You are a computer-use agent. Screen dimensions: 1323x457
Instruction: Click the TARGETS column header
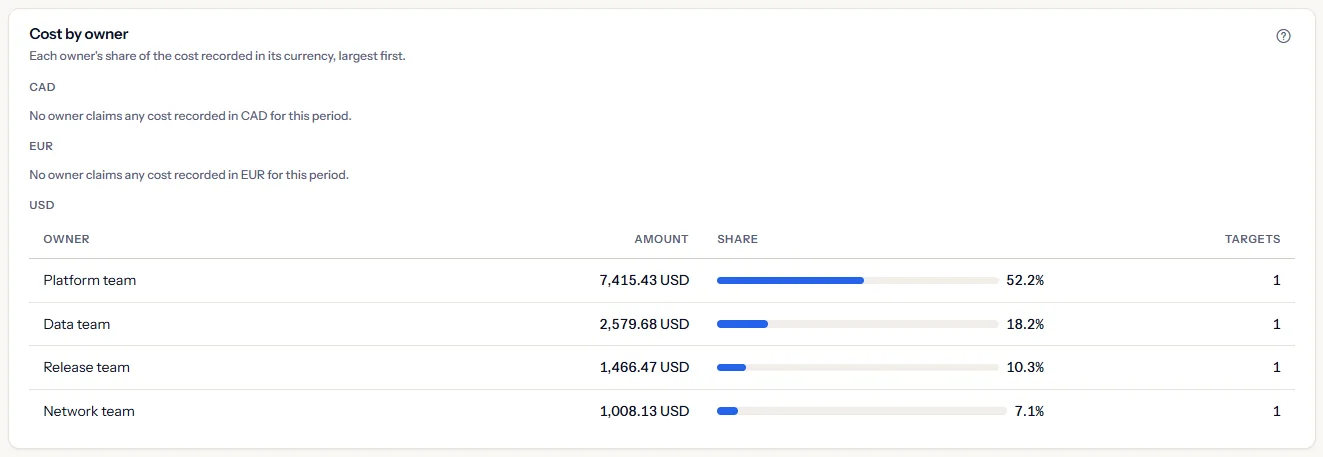1253,239
